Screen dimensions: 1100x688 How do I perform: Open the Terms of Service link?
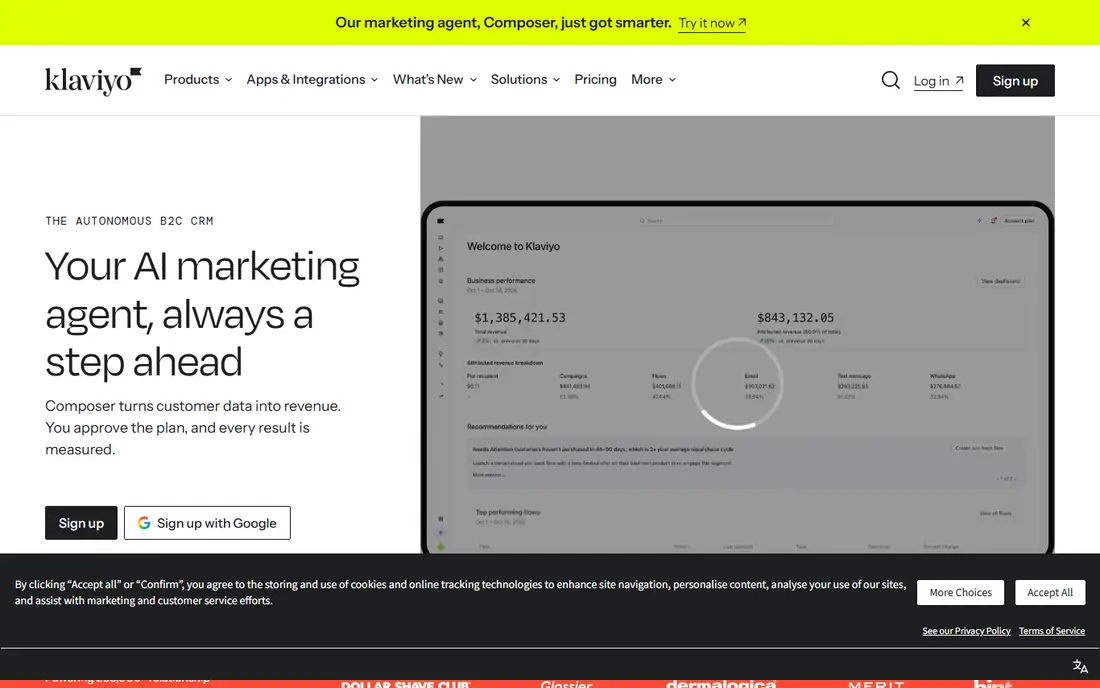pyautogui.click(x=1052, y=631)
